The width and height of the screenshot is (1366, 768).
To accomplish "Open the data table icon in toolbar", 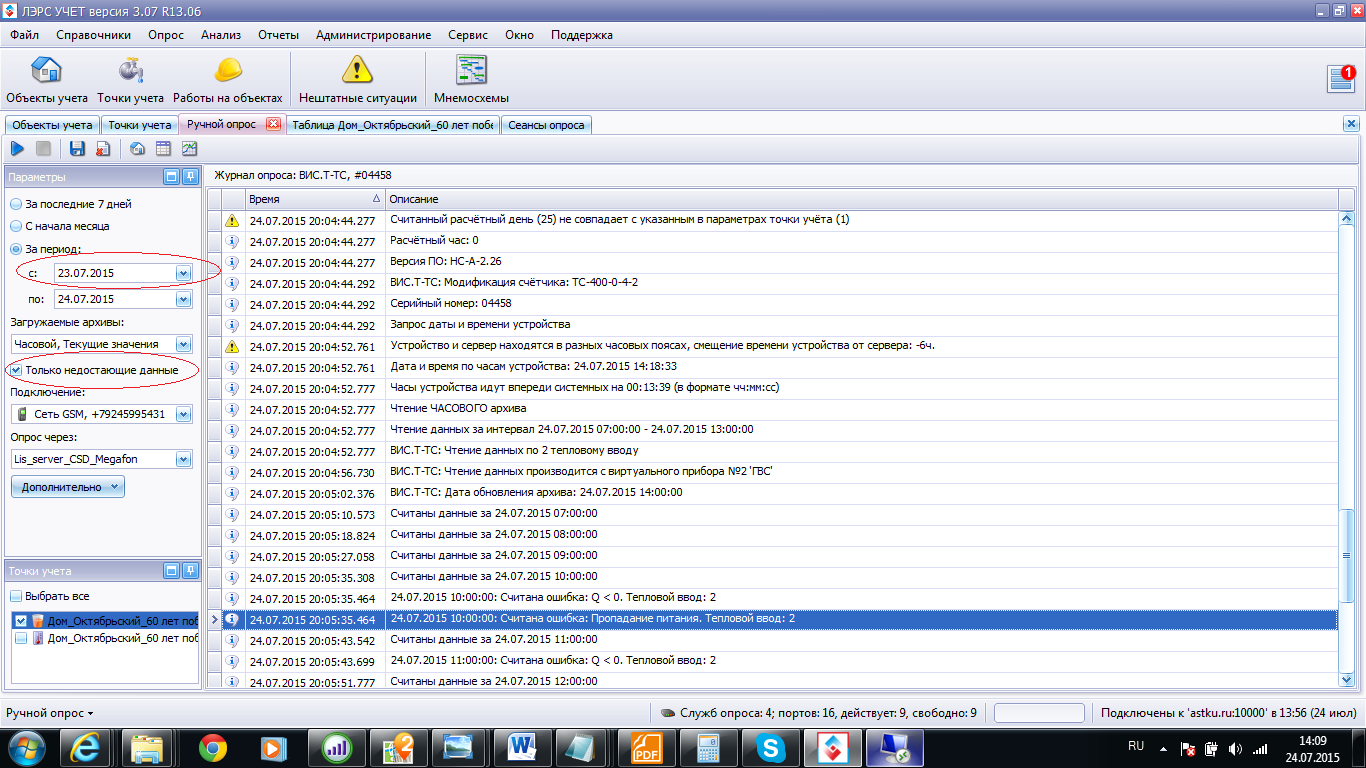I will [x=163, y=149].
